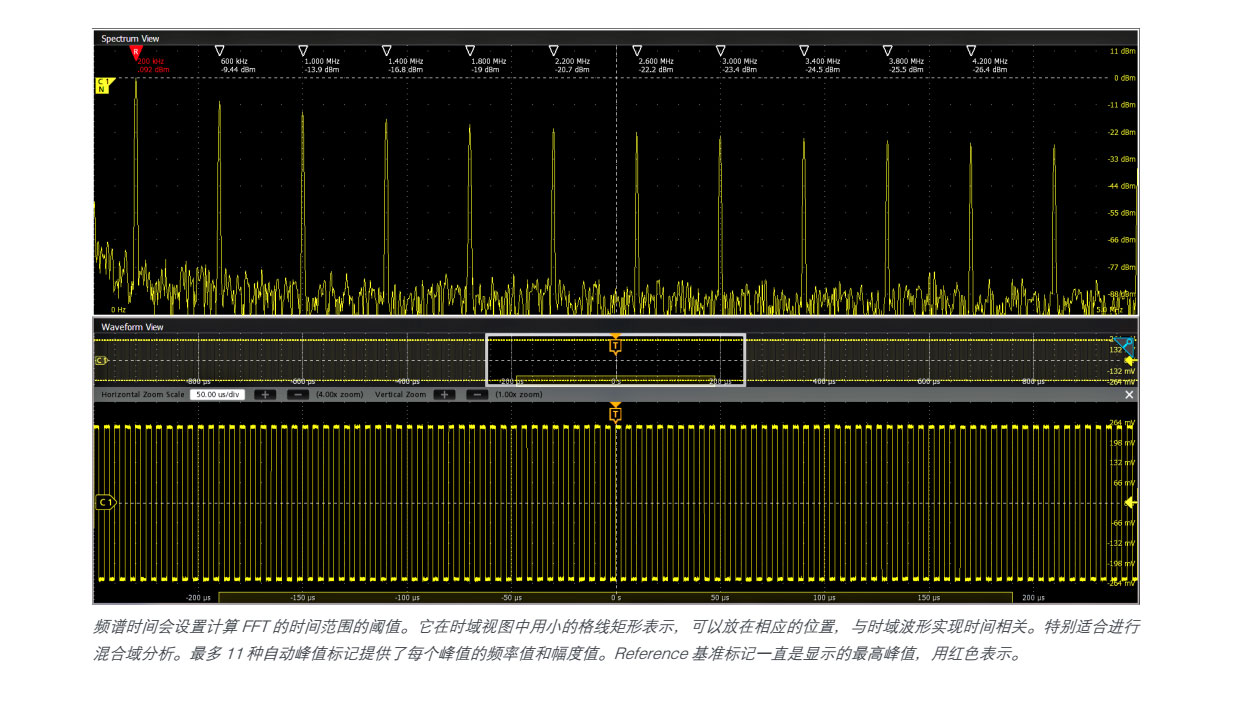The height and width of the screenshot is (720, 1249).
Task: Click the C1 N spectrum channel badge
Action: click(101, 85)
